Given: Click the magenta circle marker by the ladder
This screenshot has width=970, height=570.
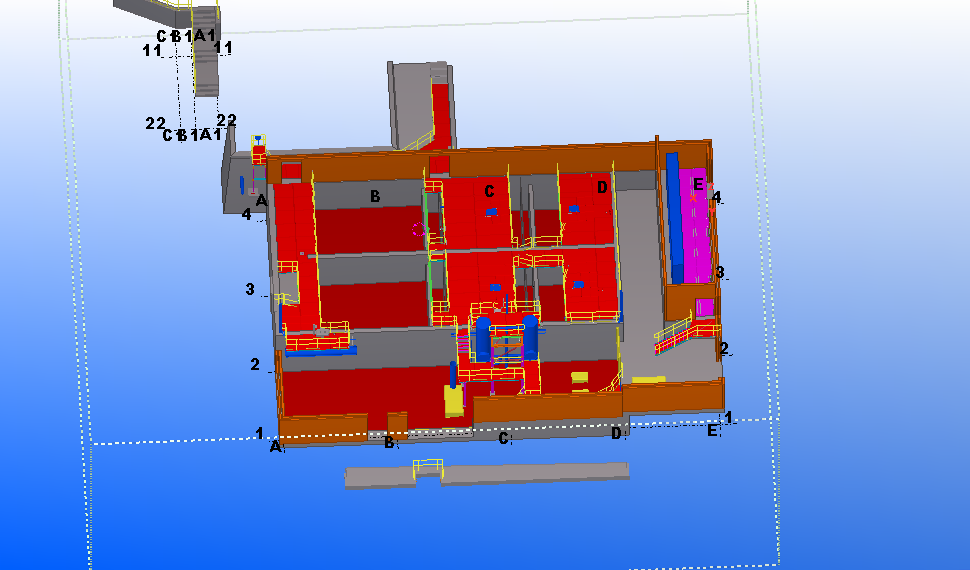Looking at the screenshot, I should 419,230.
